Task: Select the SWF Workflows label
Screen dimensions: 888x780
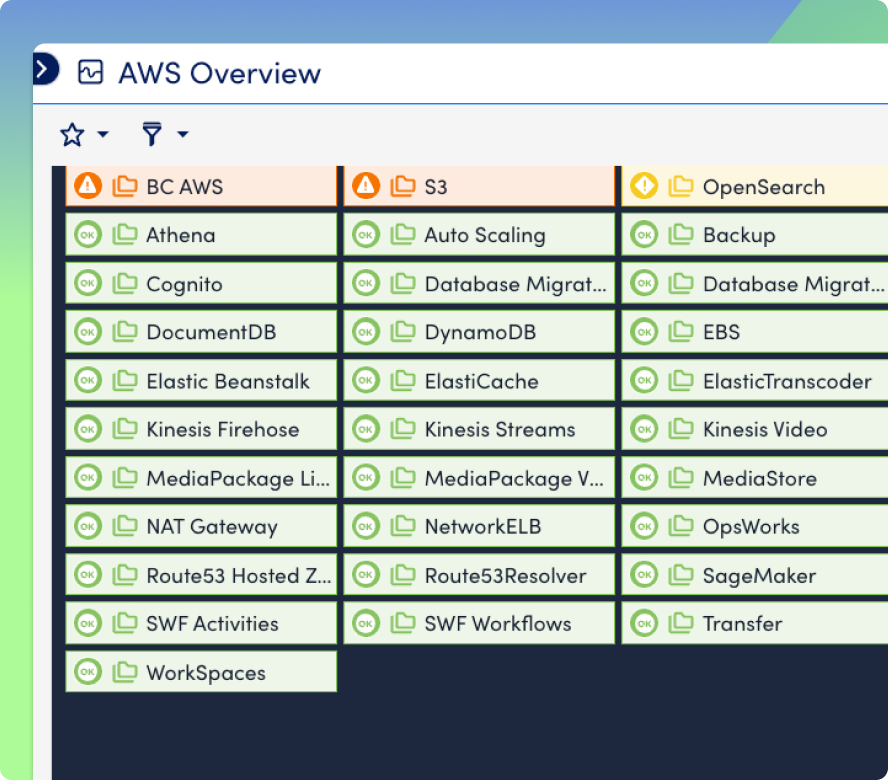Action: pyautogui.click(x=498, y=624)
